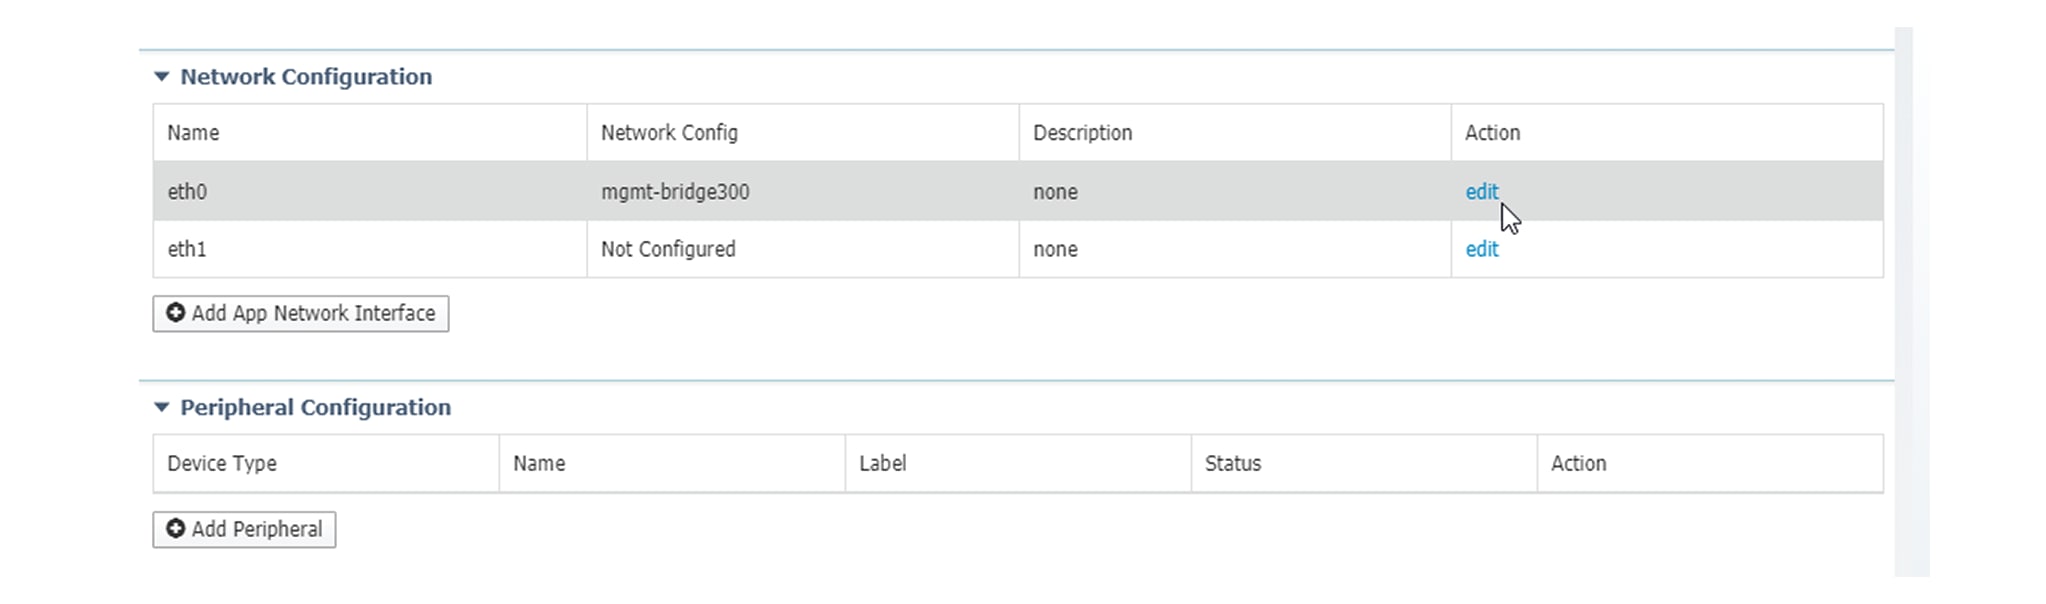2046x604 pixels.
Task: Click the none description for eth1
Action: 1235,250
